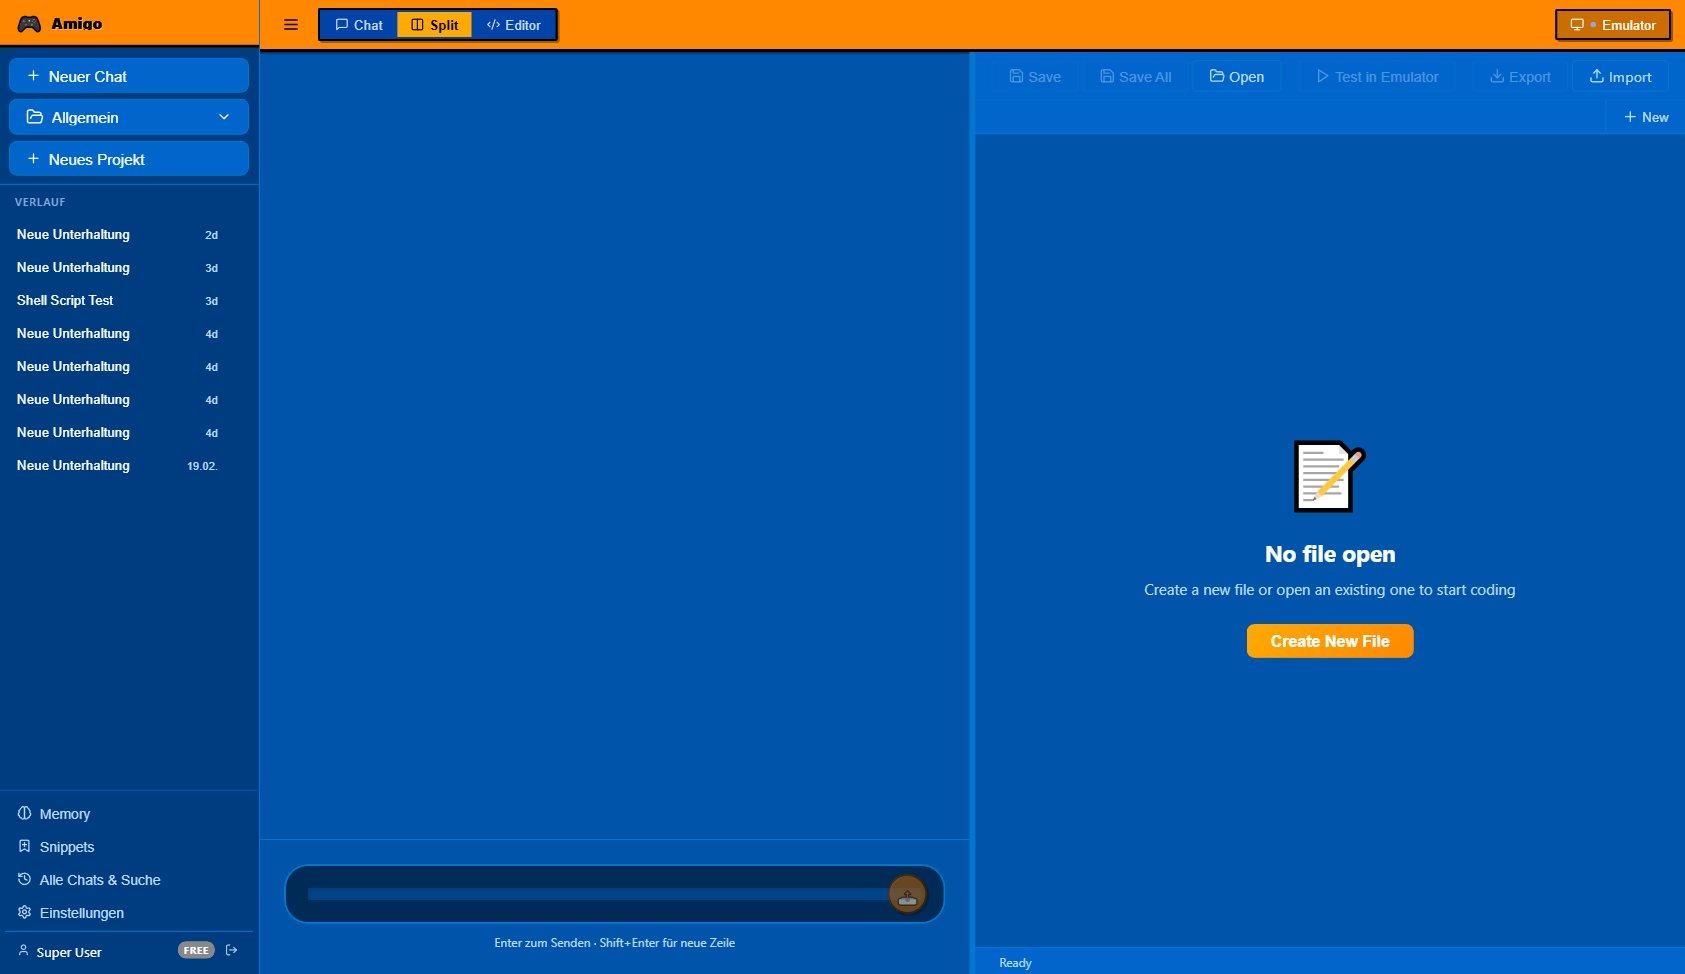This screenshot has height=974, width=1685.
Task: Click the send button in the chat input
Action: pyautogui.click(x=907, y=893)
